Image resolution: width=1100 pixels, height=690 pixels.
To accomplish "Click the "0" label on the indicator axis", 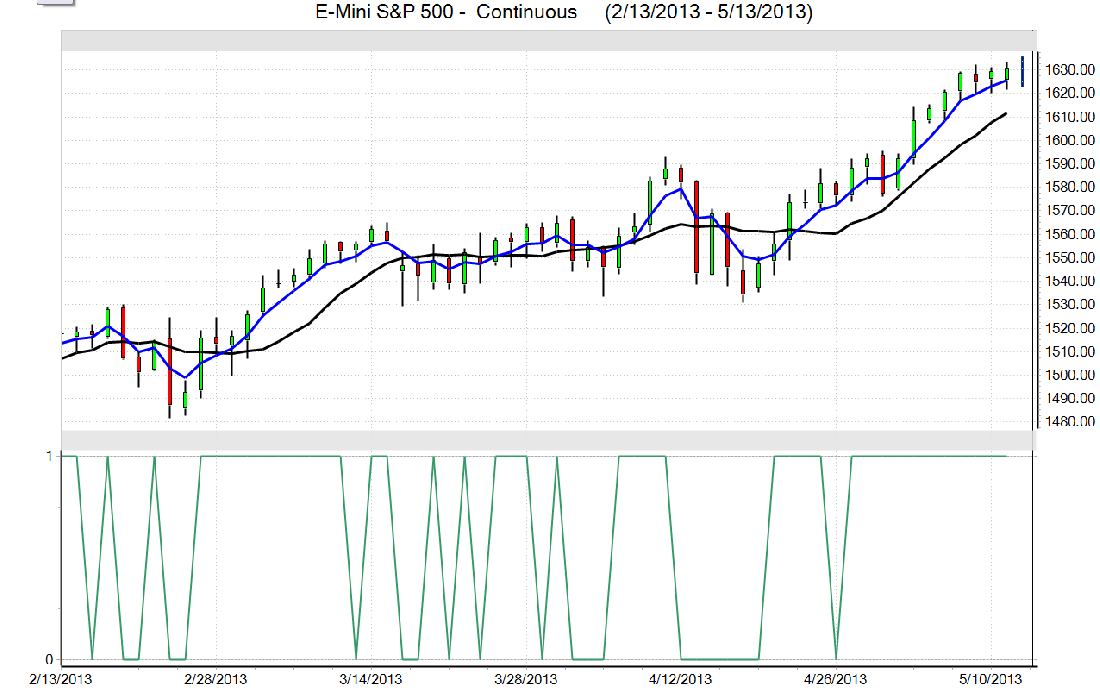I will pyautogui.click(x=49, y=660).
